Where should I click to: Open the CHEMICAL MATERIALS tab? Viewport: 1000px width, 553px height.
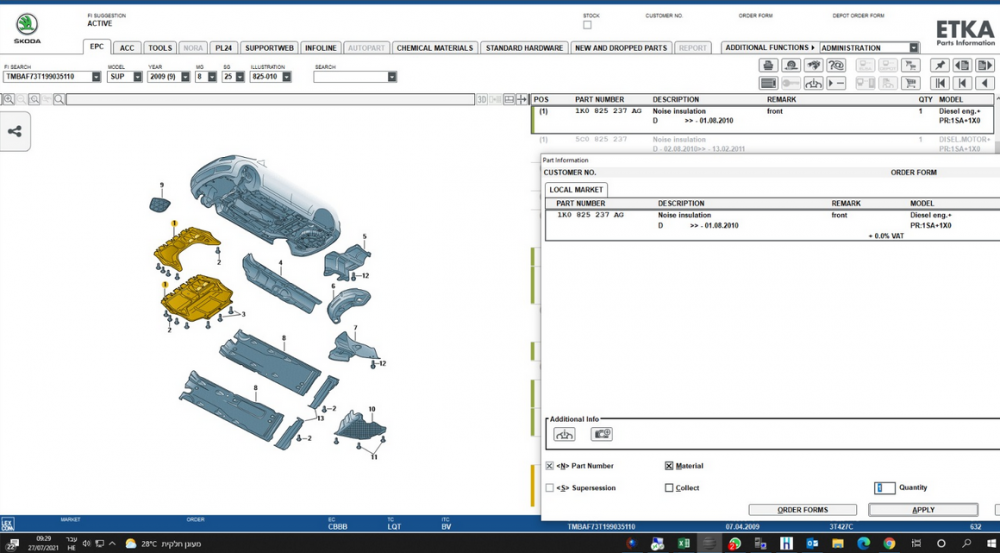[x=435, y=48]
